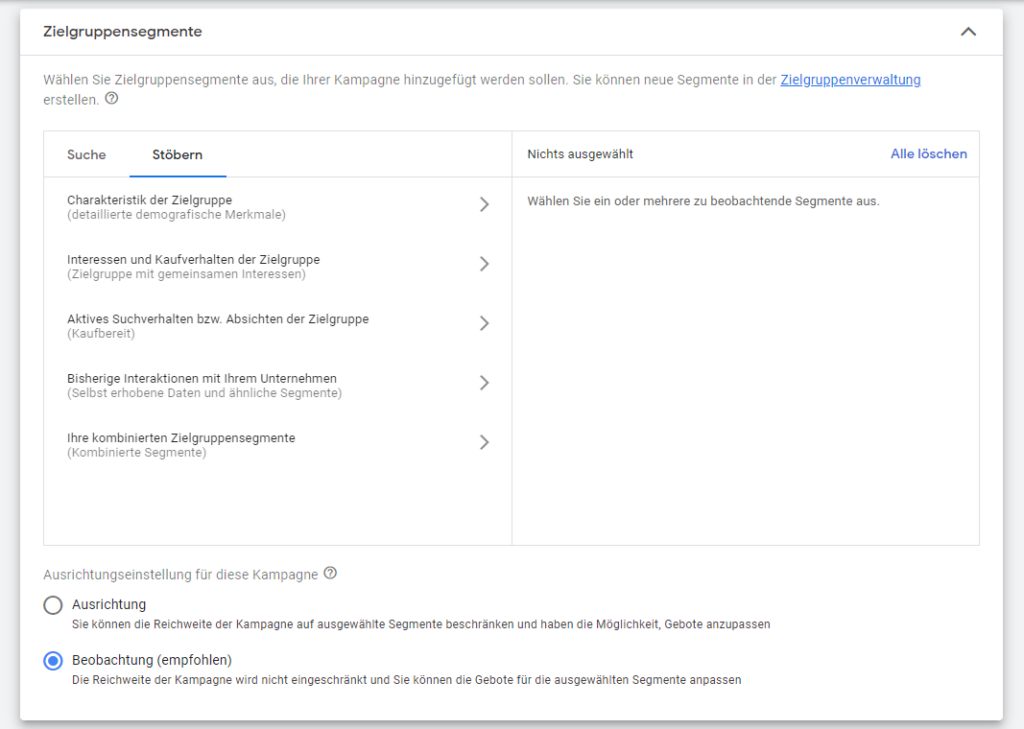The width and height of the screenshot is (1024, 729).
Task: Expand "Aktives Suchverhalten bzw. Absichten der Zielgruppe"
Action: point(484,323)
